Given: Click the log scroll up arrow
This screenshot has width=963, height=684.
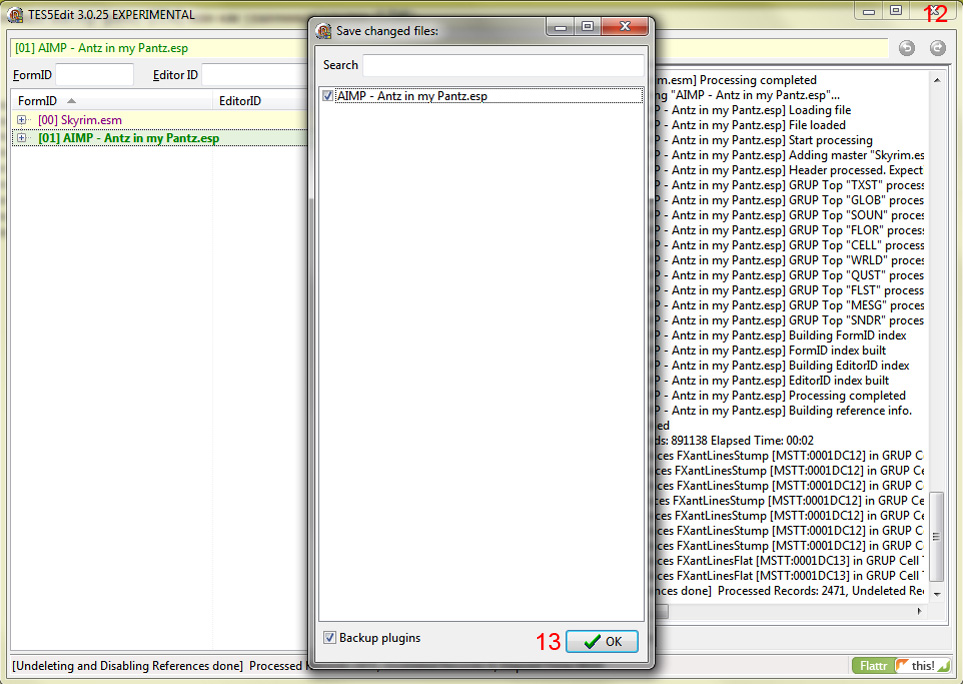Looking at the screenshot, I should click(x=937, y=80).
